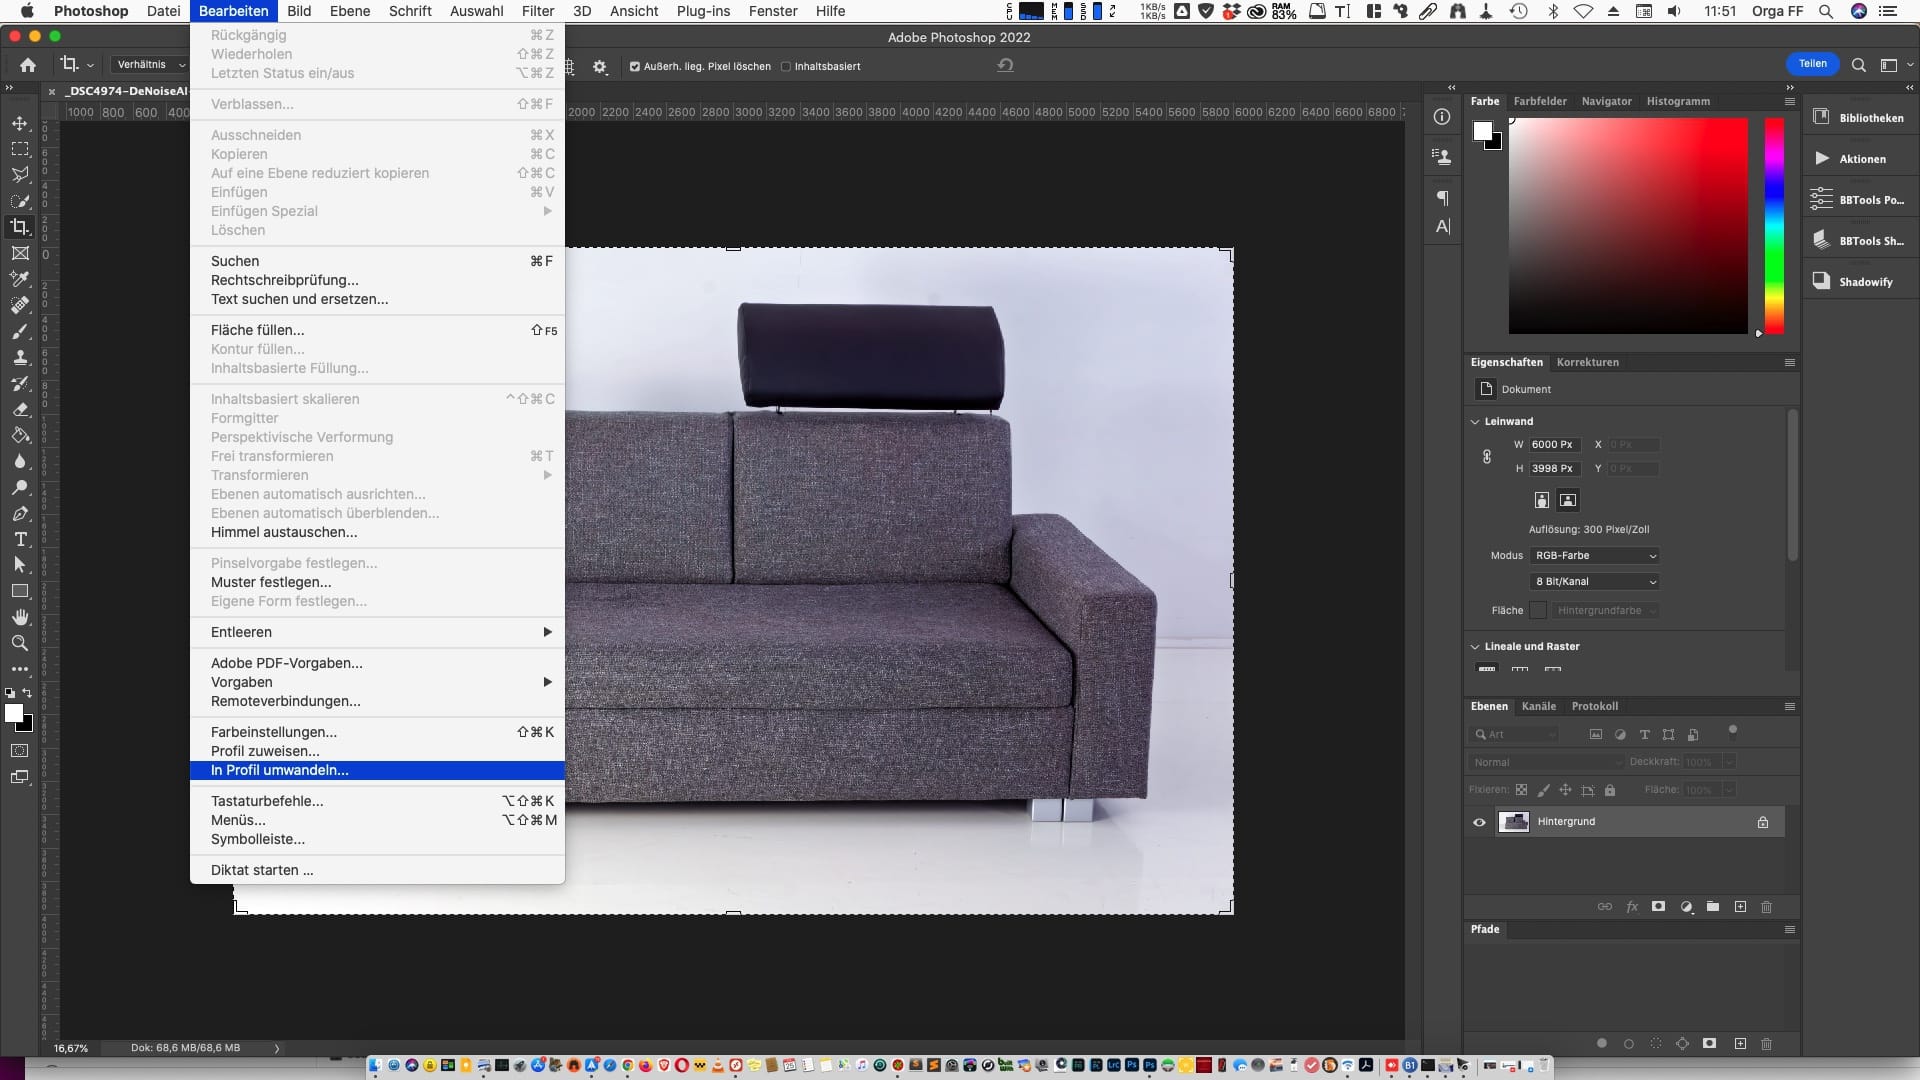The image size is (1920, 1080).
Task: Collapse the Leinwand section
Action: tap(1475, 421)
